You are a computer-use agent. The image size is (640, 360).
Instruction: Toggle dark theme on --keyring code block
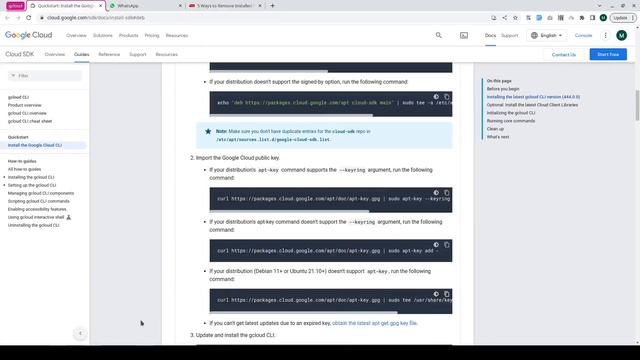(436, 193)
